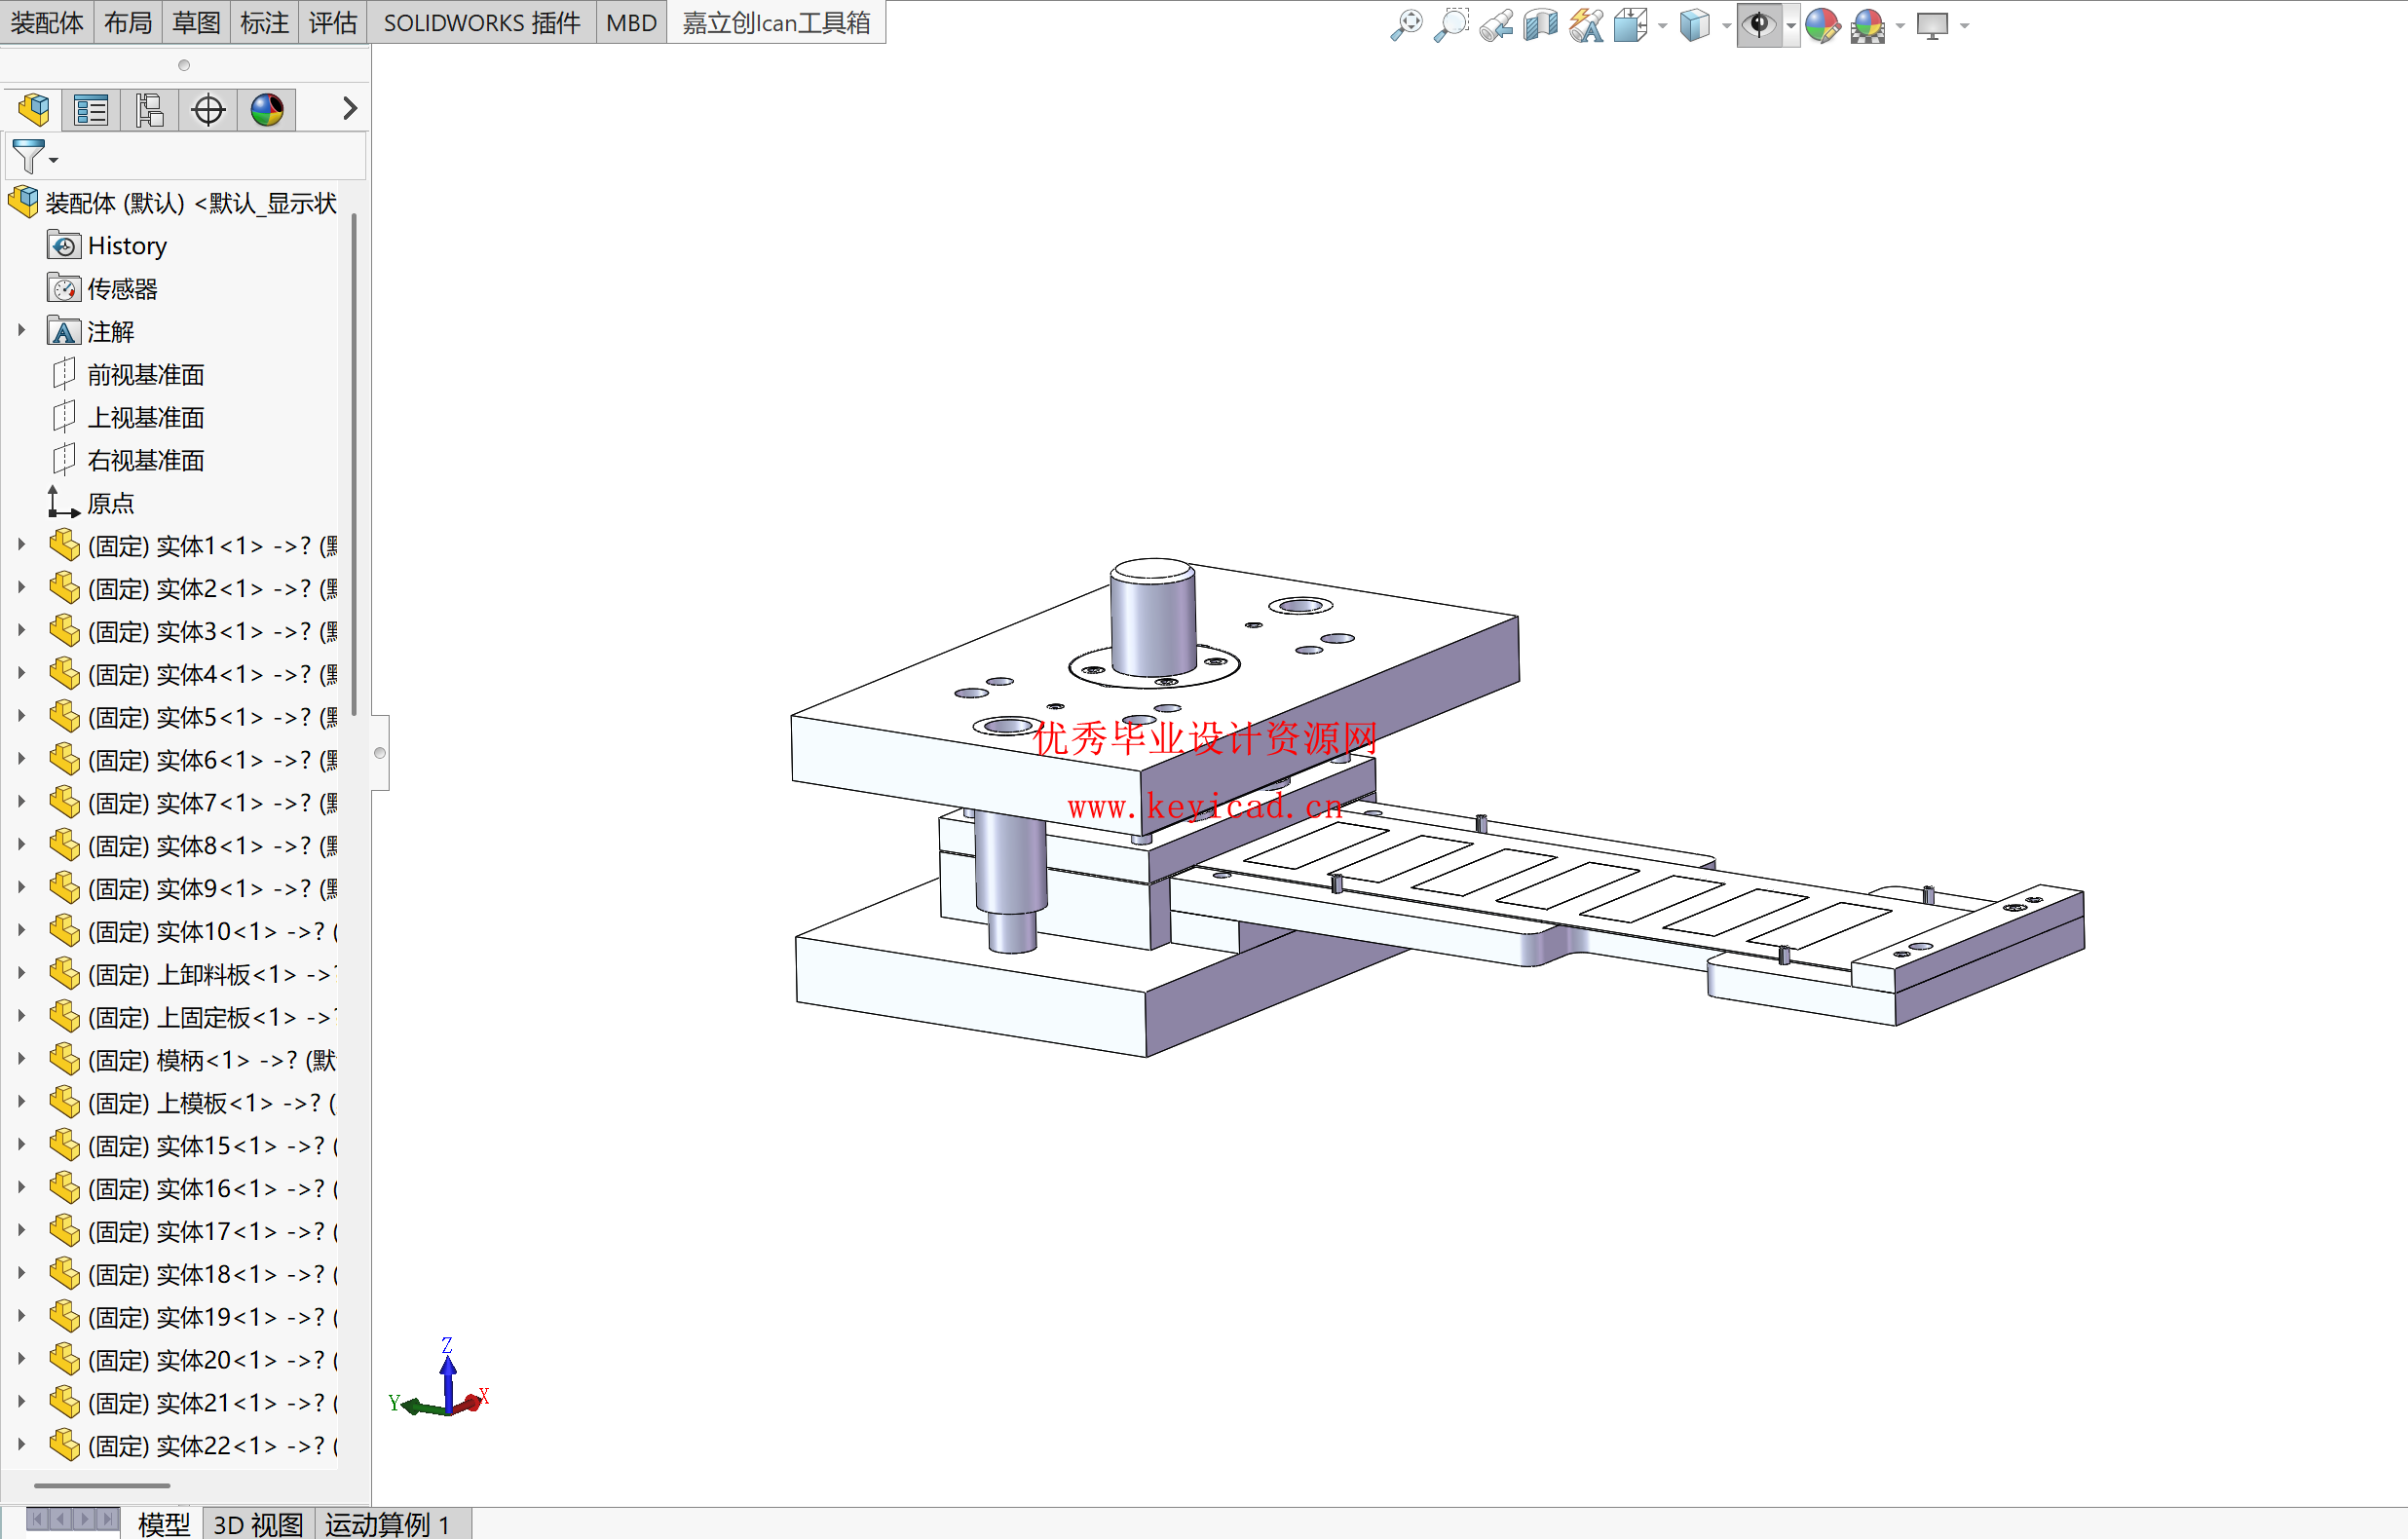Switch to 草图 ribbon tab
The image size is (2408, 1539).
pos(196,22)
